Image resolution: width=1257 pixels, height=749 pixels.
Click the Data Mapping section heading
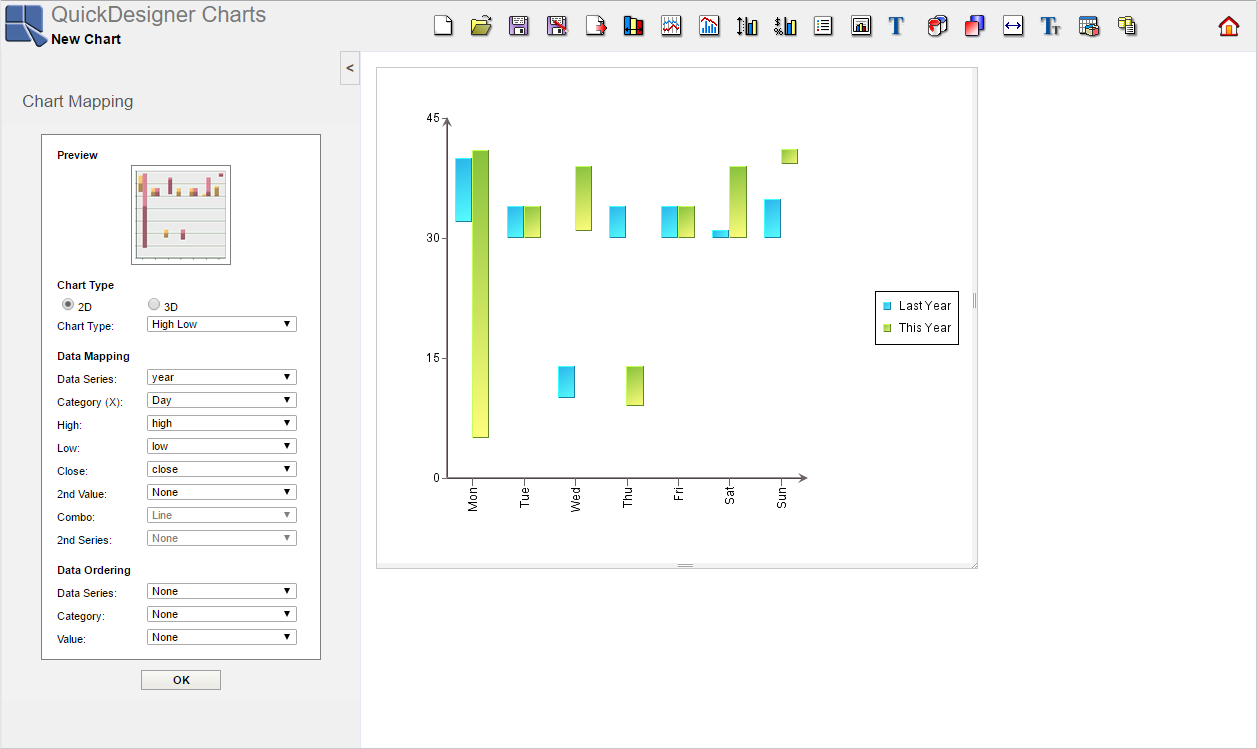point(93,356)
